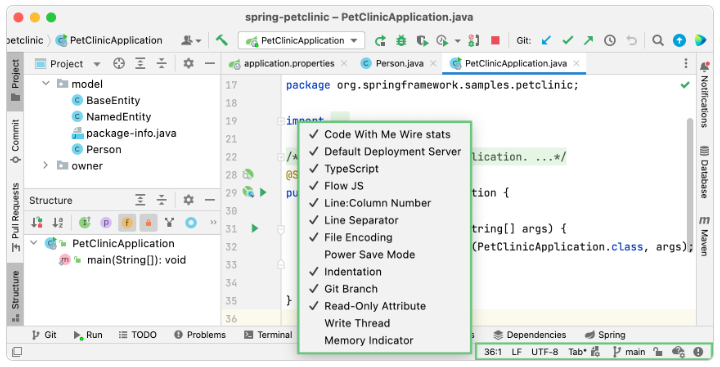Collapse PetClinicApplication node in Structure

34,243
